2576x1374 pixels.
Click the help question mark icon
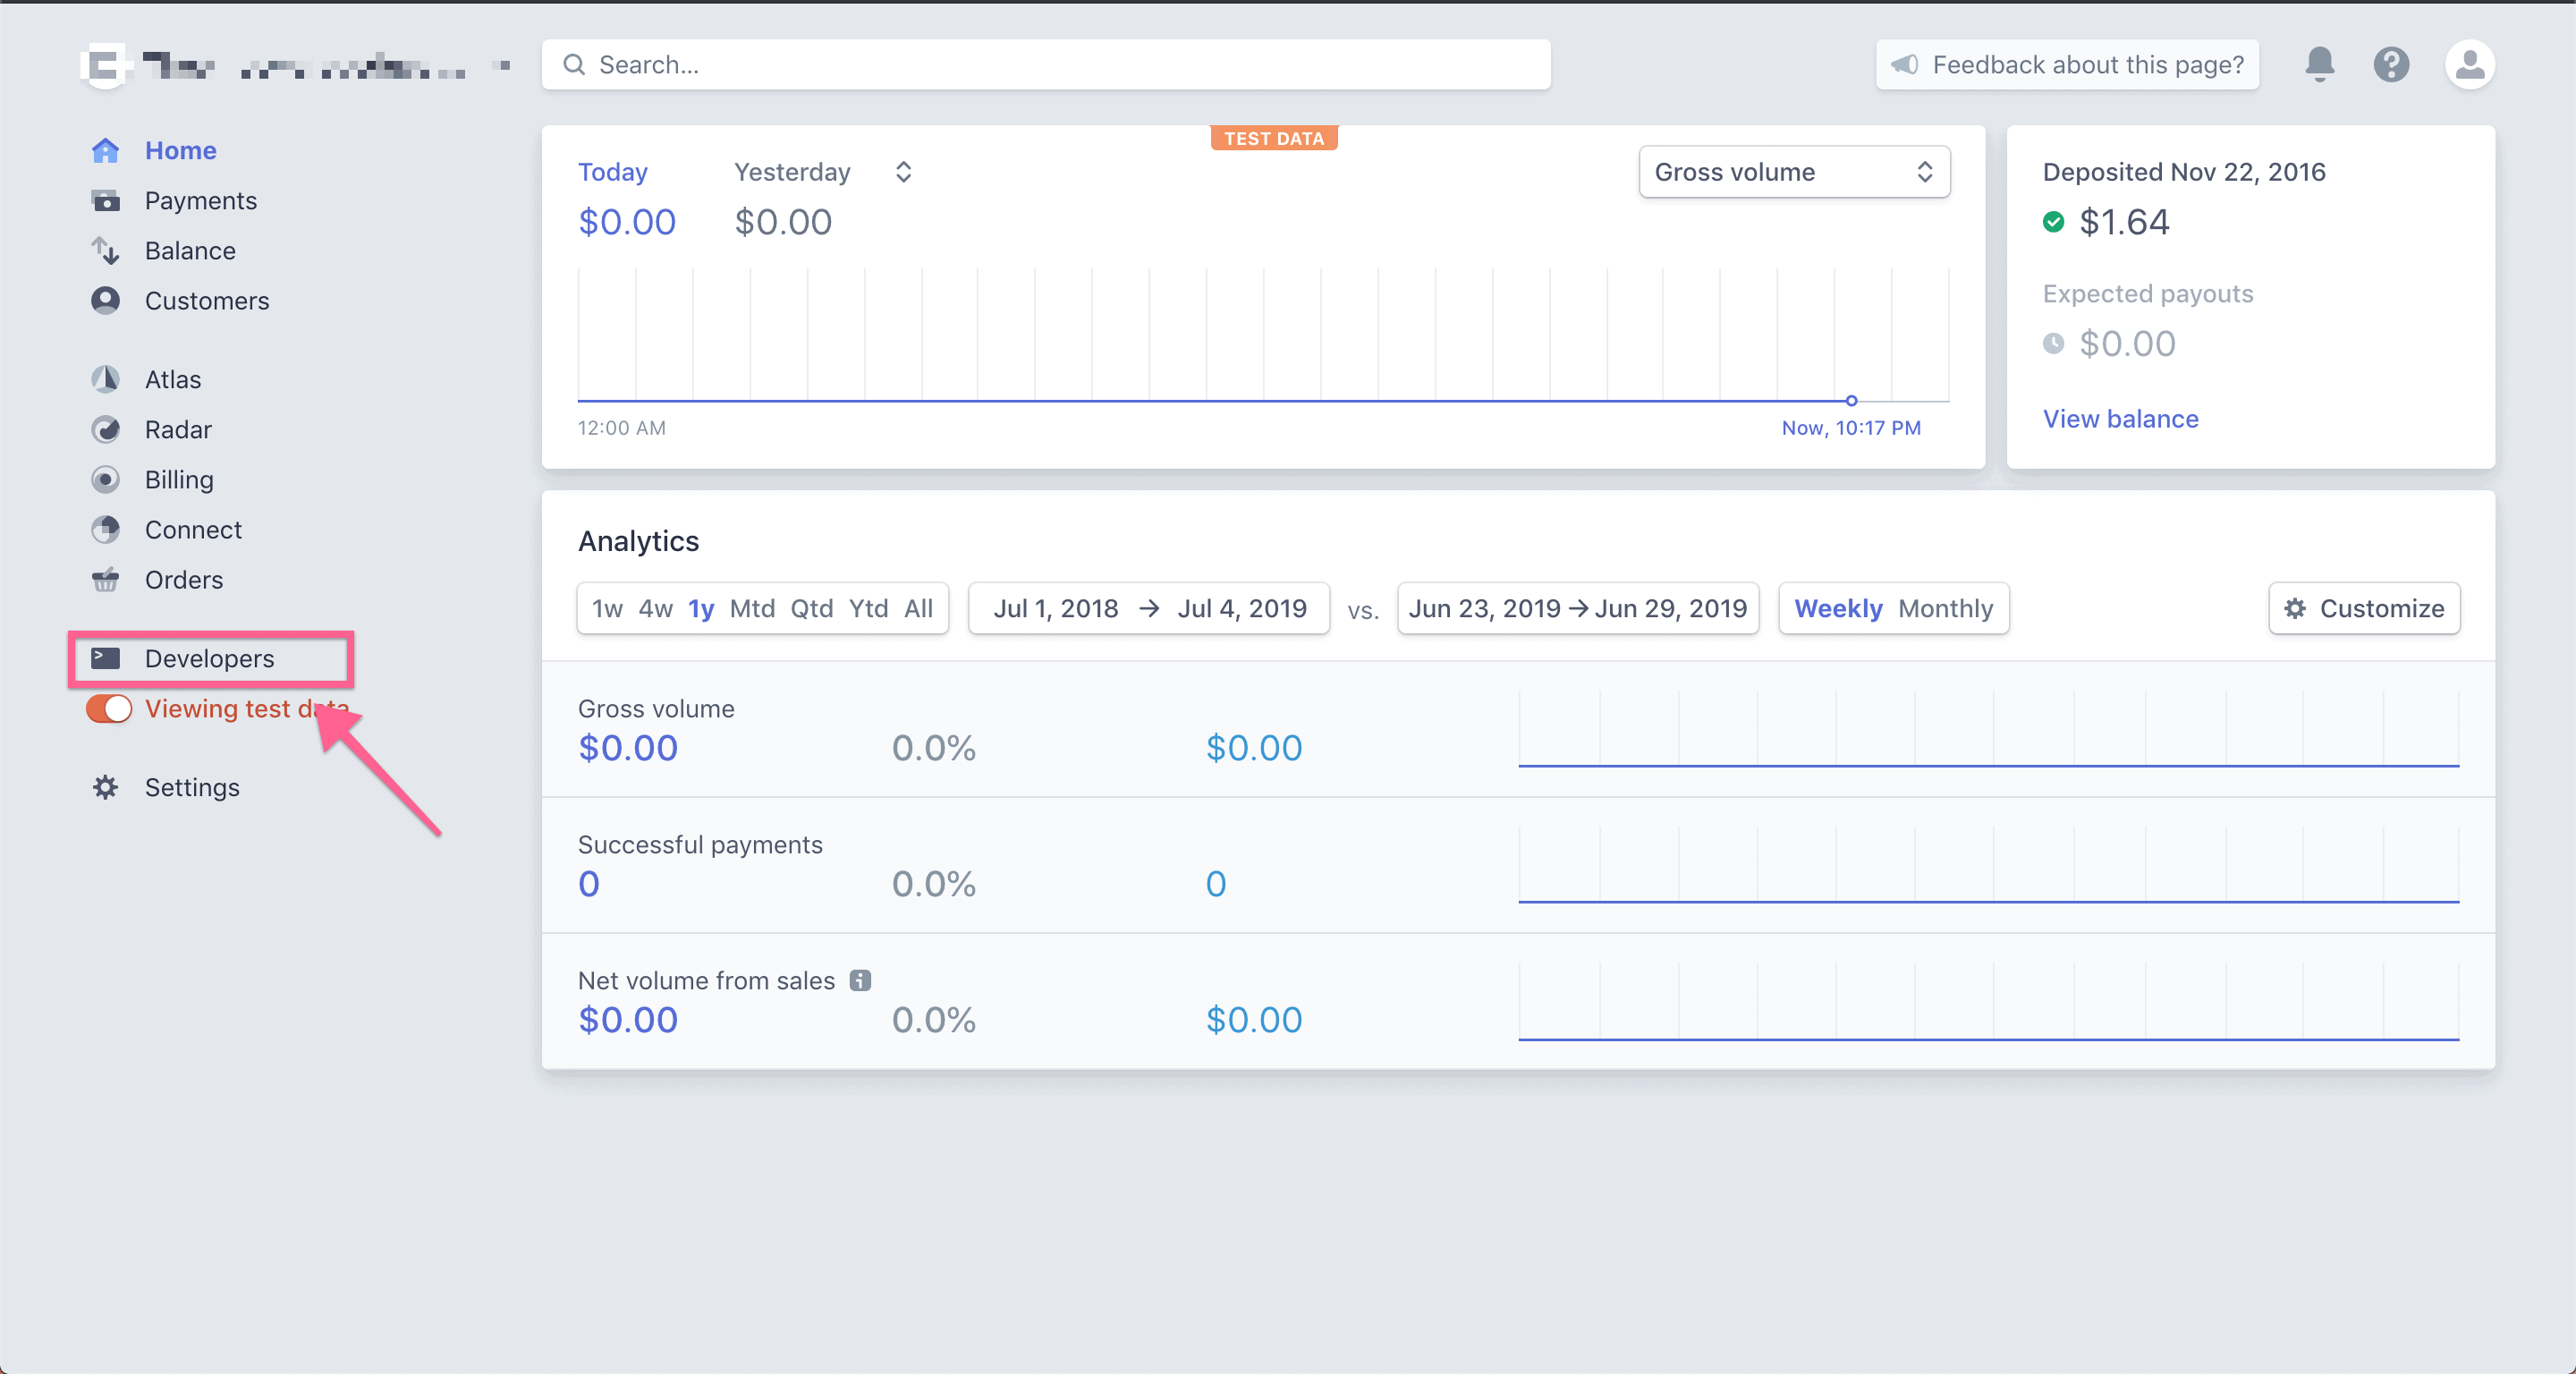(2391, 64)
